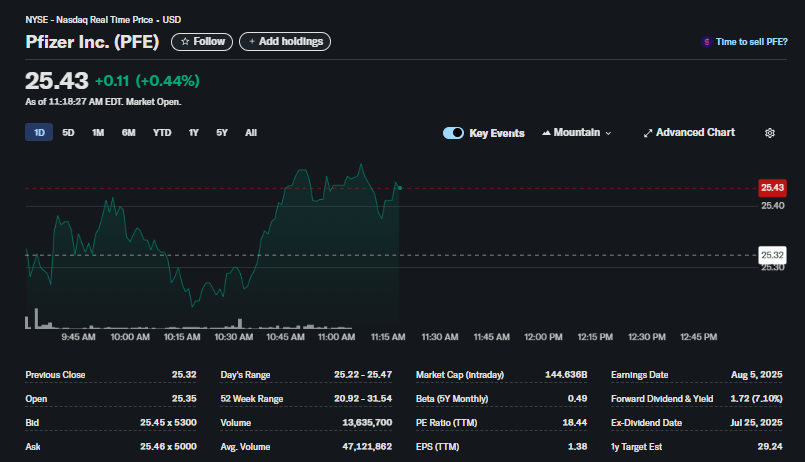
Task: Click the purple dollar icon beside Time to sell PFE
Action: point(706,42)
